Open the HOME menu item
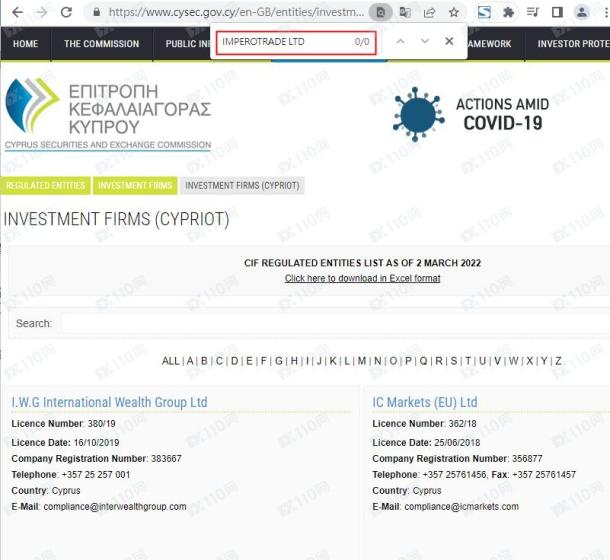This screenshot has height=560, width=610. pos(26,44)
